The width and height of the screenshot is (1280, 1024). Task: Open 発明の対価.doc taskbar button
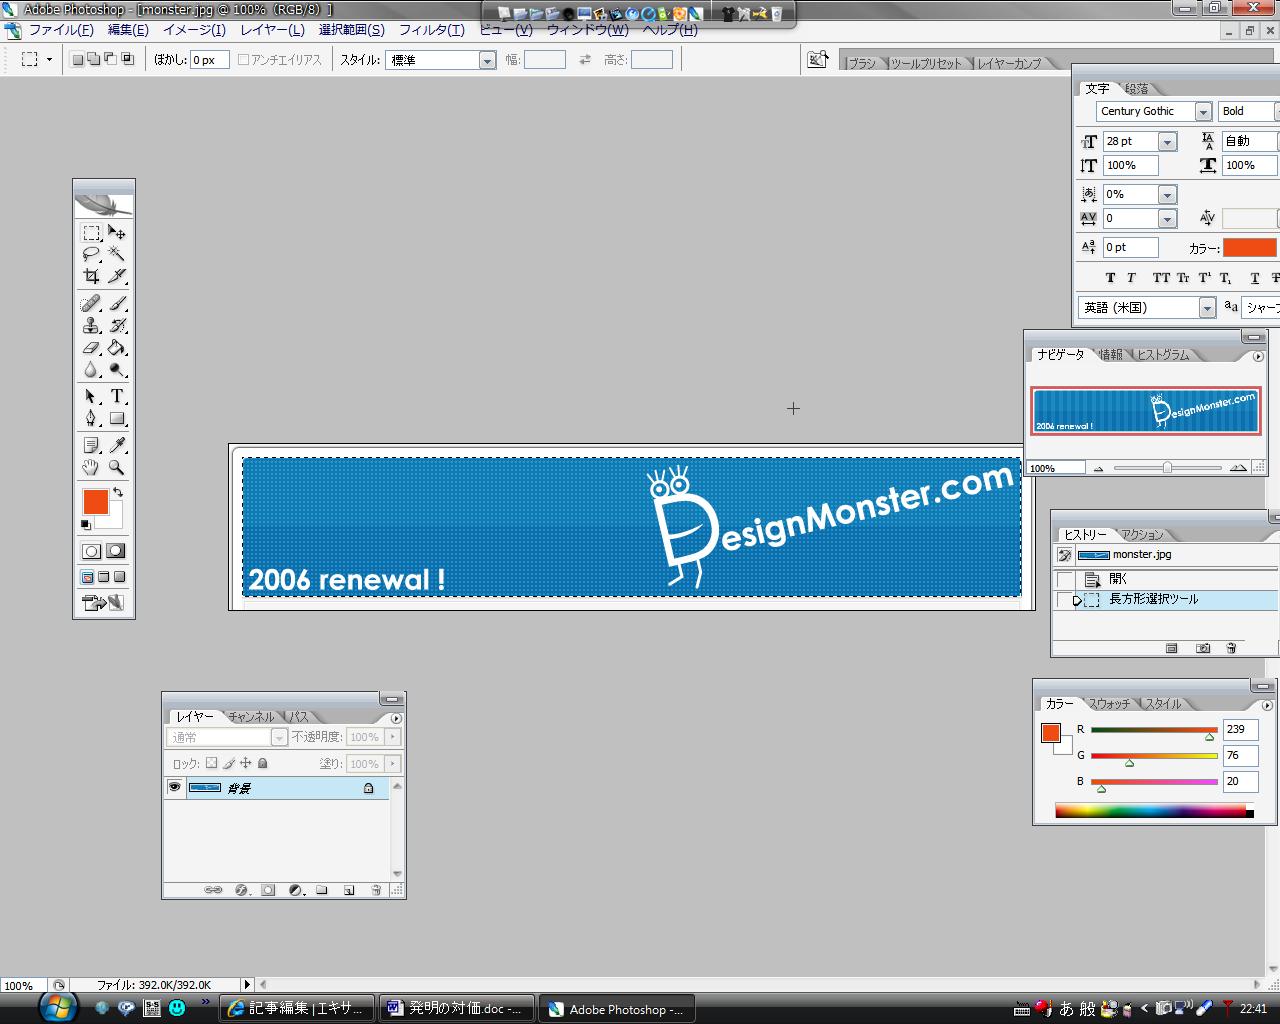[x=456, y=1009]
